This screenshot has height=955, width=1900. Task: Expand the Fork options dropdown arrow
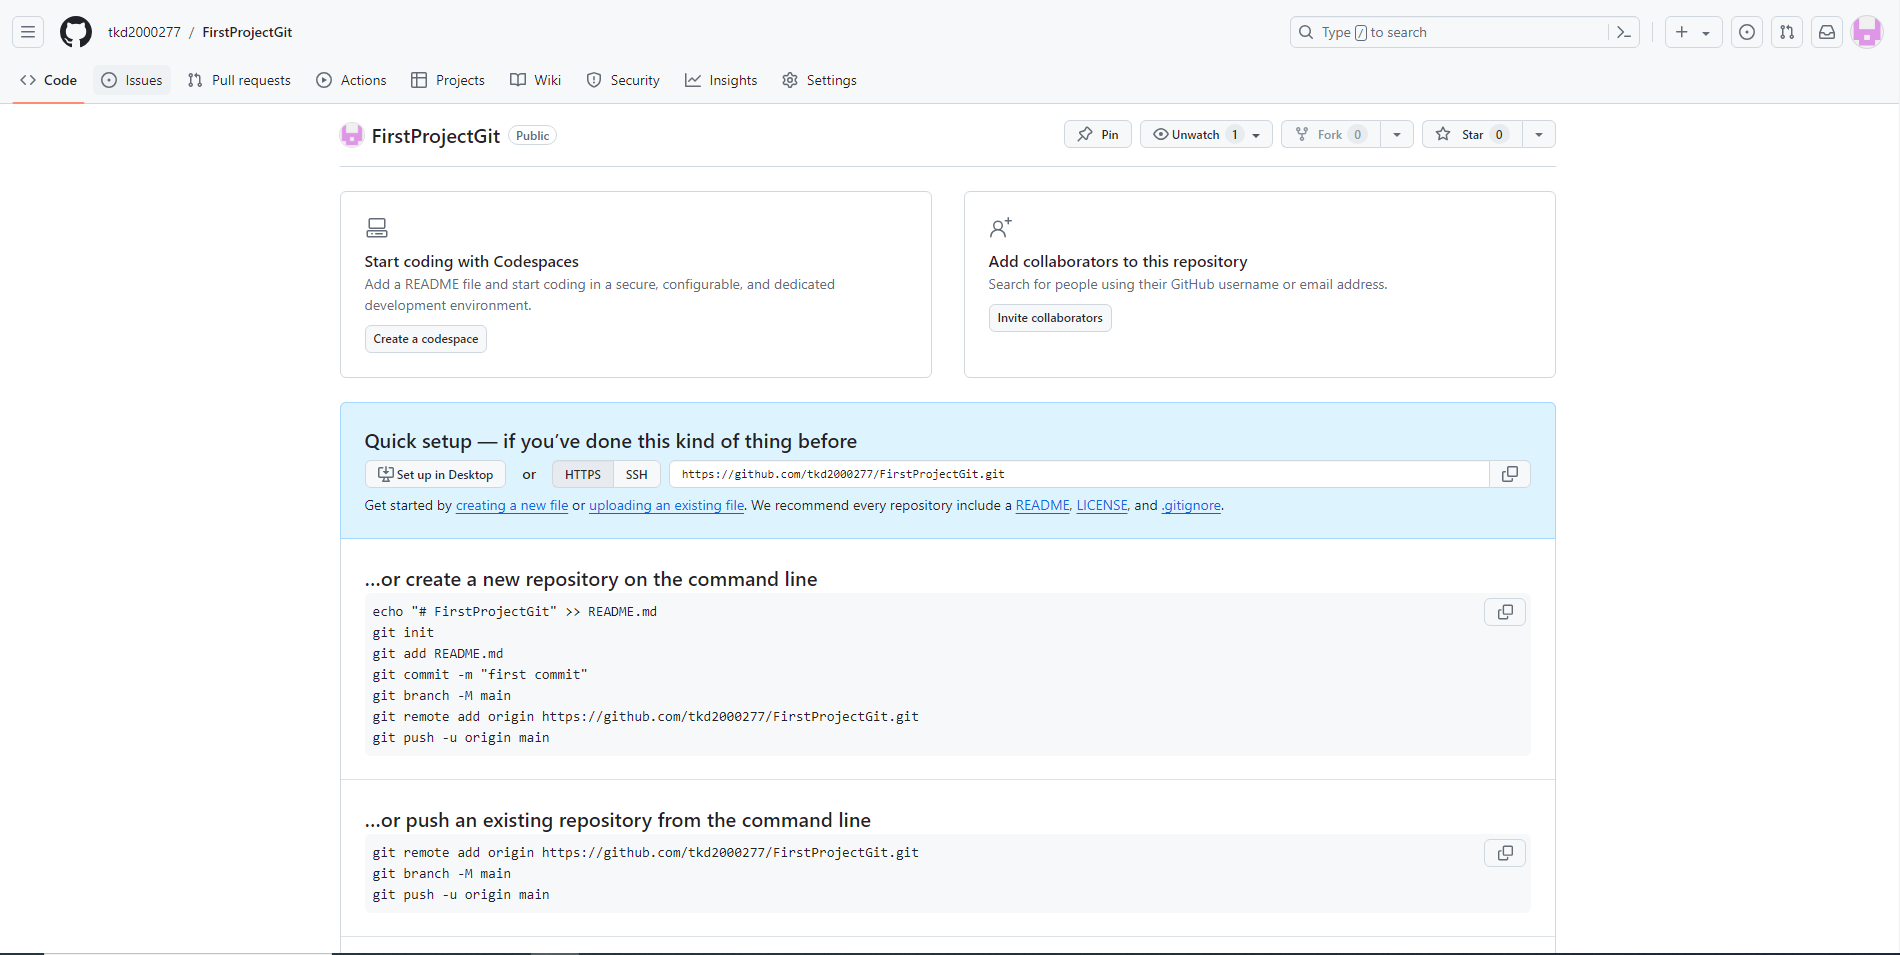point(1396,135)
